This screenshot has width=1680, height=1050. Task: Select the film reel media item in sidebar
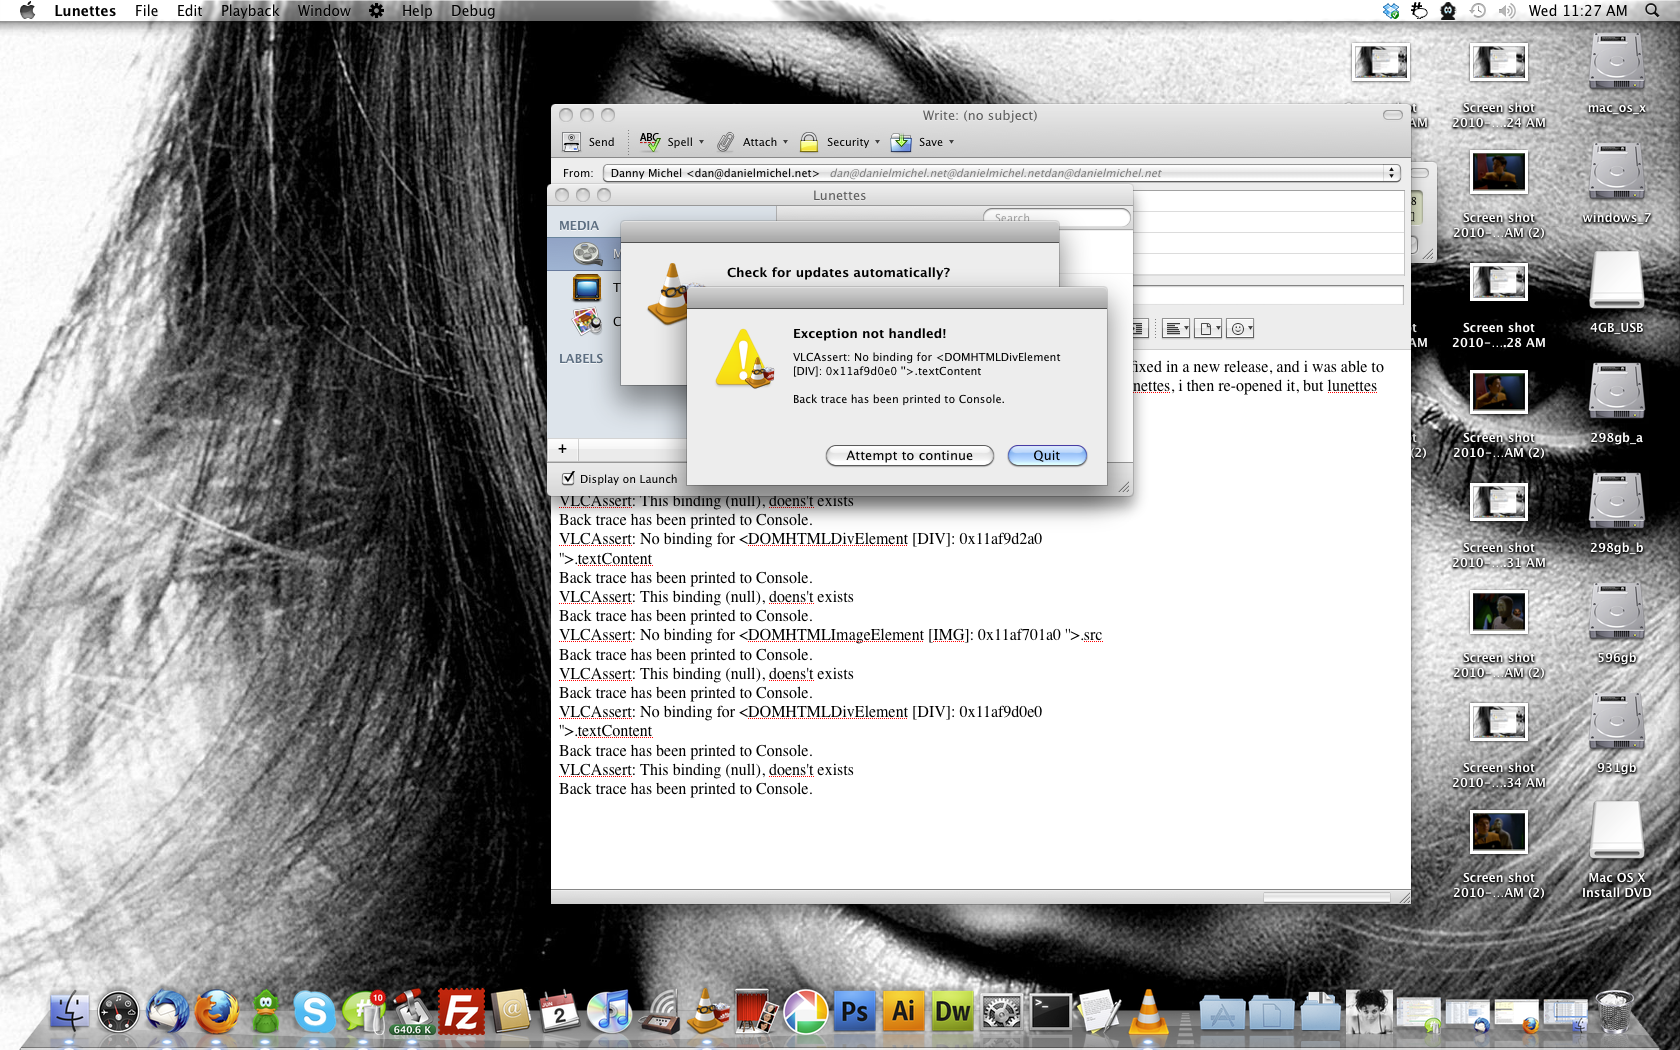[x=587, y=254]
